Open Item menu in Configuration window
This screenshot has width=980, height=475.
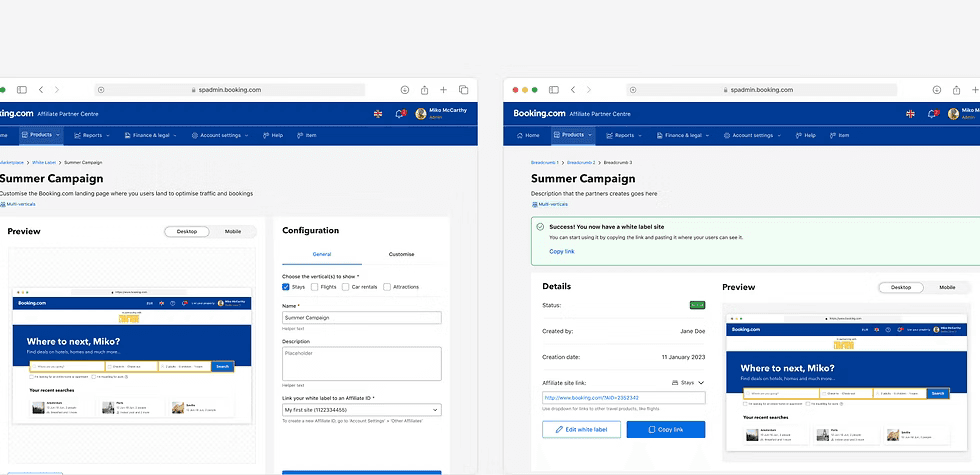point(306,135)
